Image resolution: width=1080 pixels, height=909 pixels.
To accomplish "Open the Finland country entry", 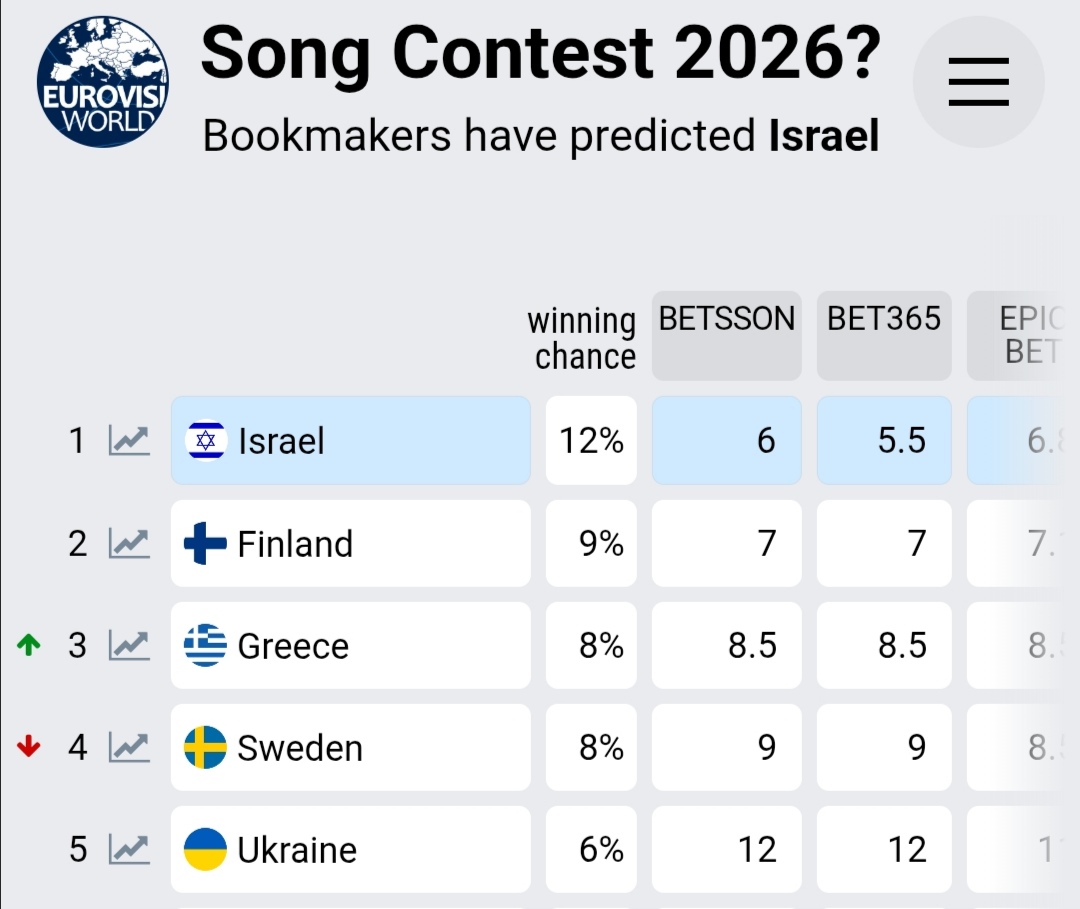I will (350, 543).
